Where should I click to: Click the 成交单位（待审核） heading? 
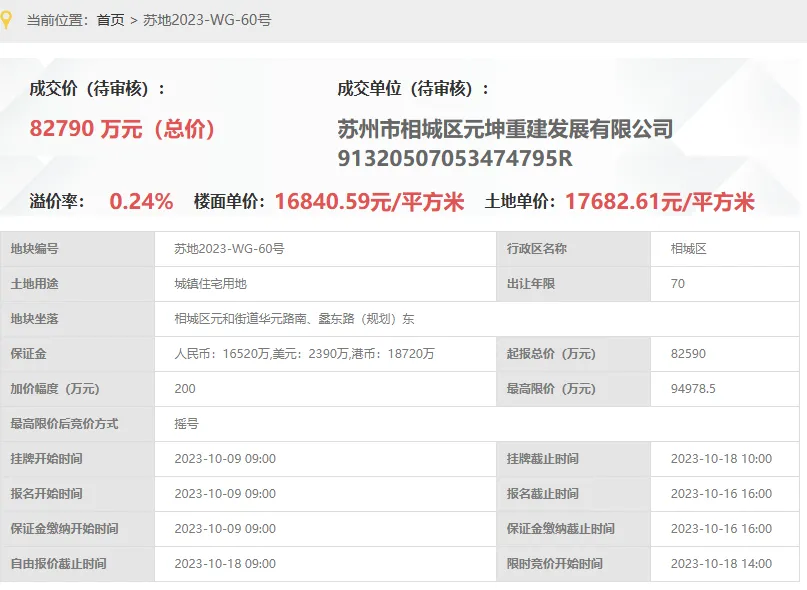(413, 89)
